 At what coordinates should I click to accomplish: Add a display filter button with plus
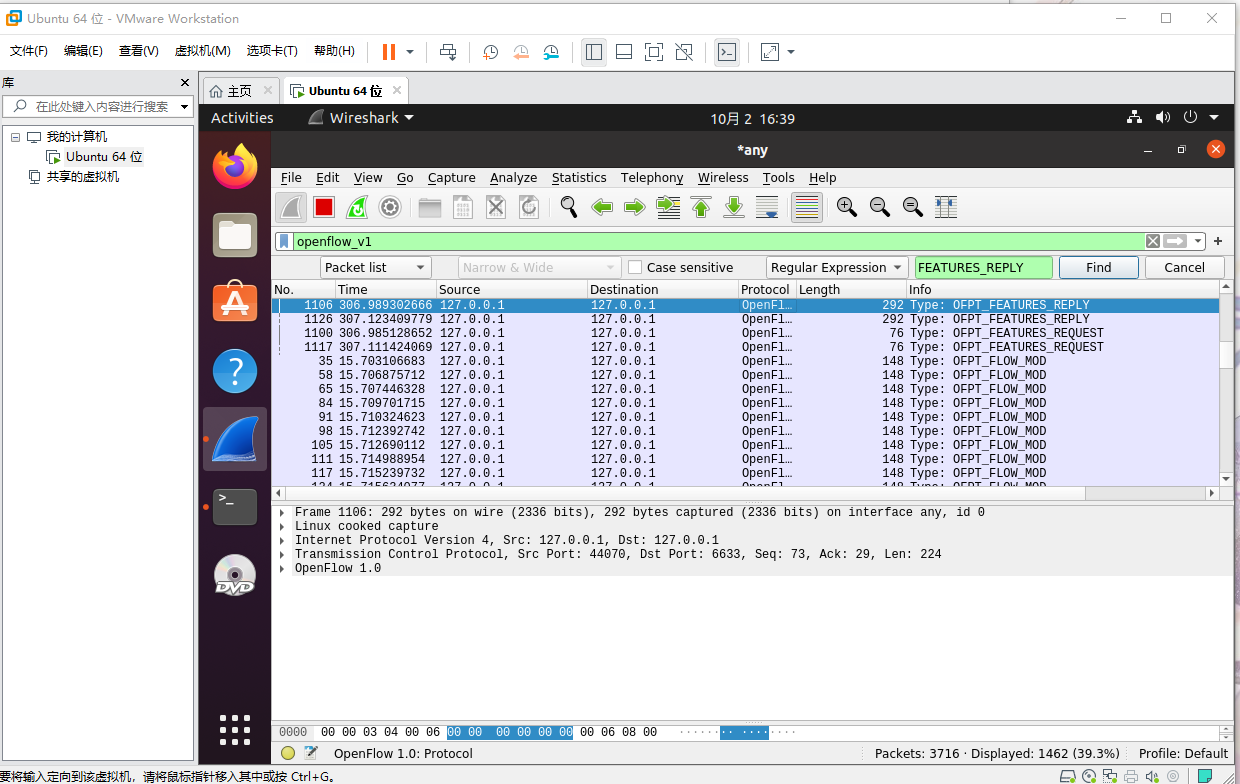pyautogui.click(x=1218, y=241)
